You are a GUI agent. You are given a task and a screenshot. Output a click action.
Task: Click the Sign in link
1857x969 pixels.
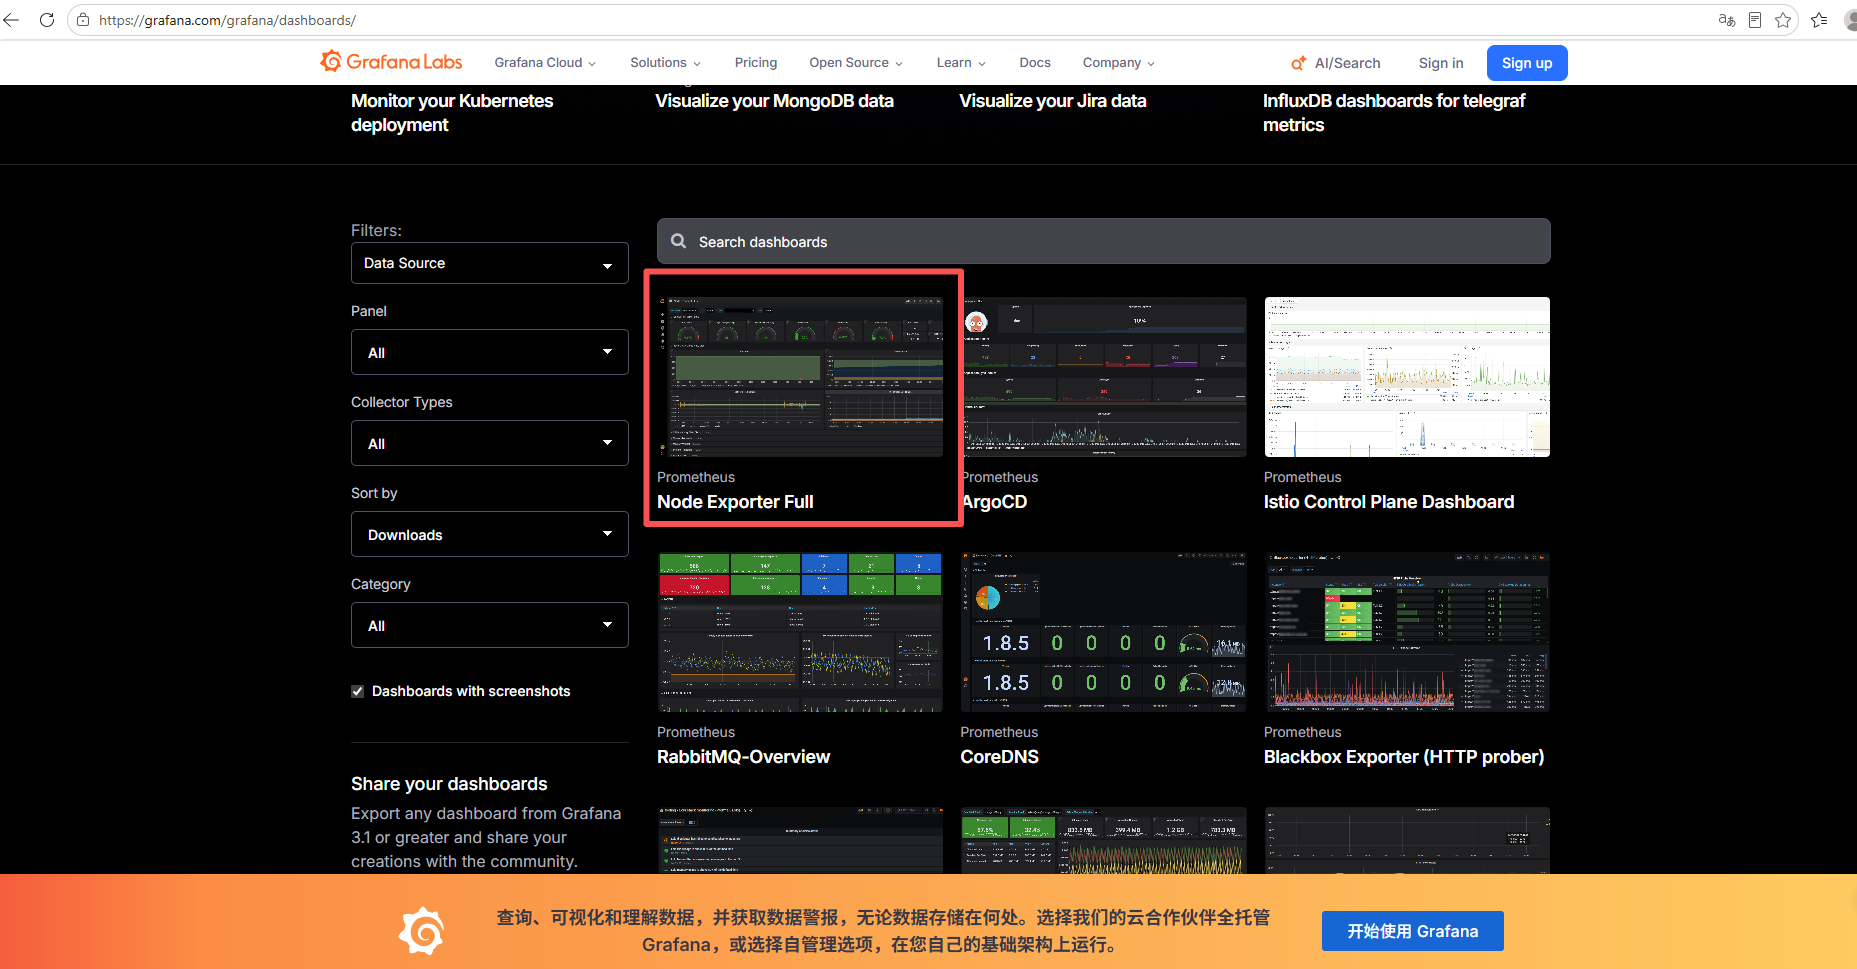[x=1441, y=63]
